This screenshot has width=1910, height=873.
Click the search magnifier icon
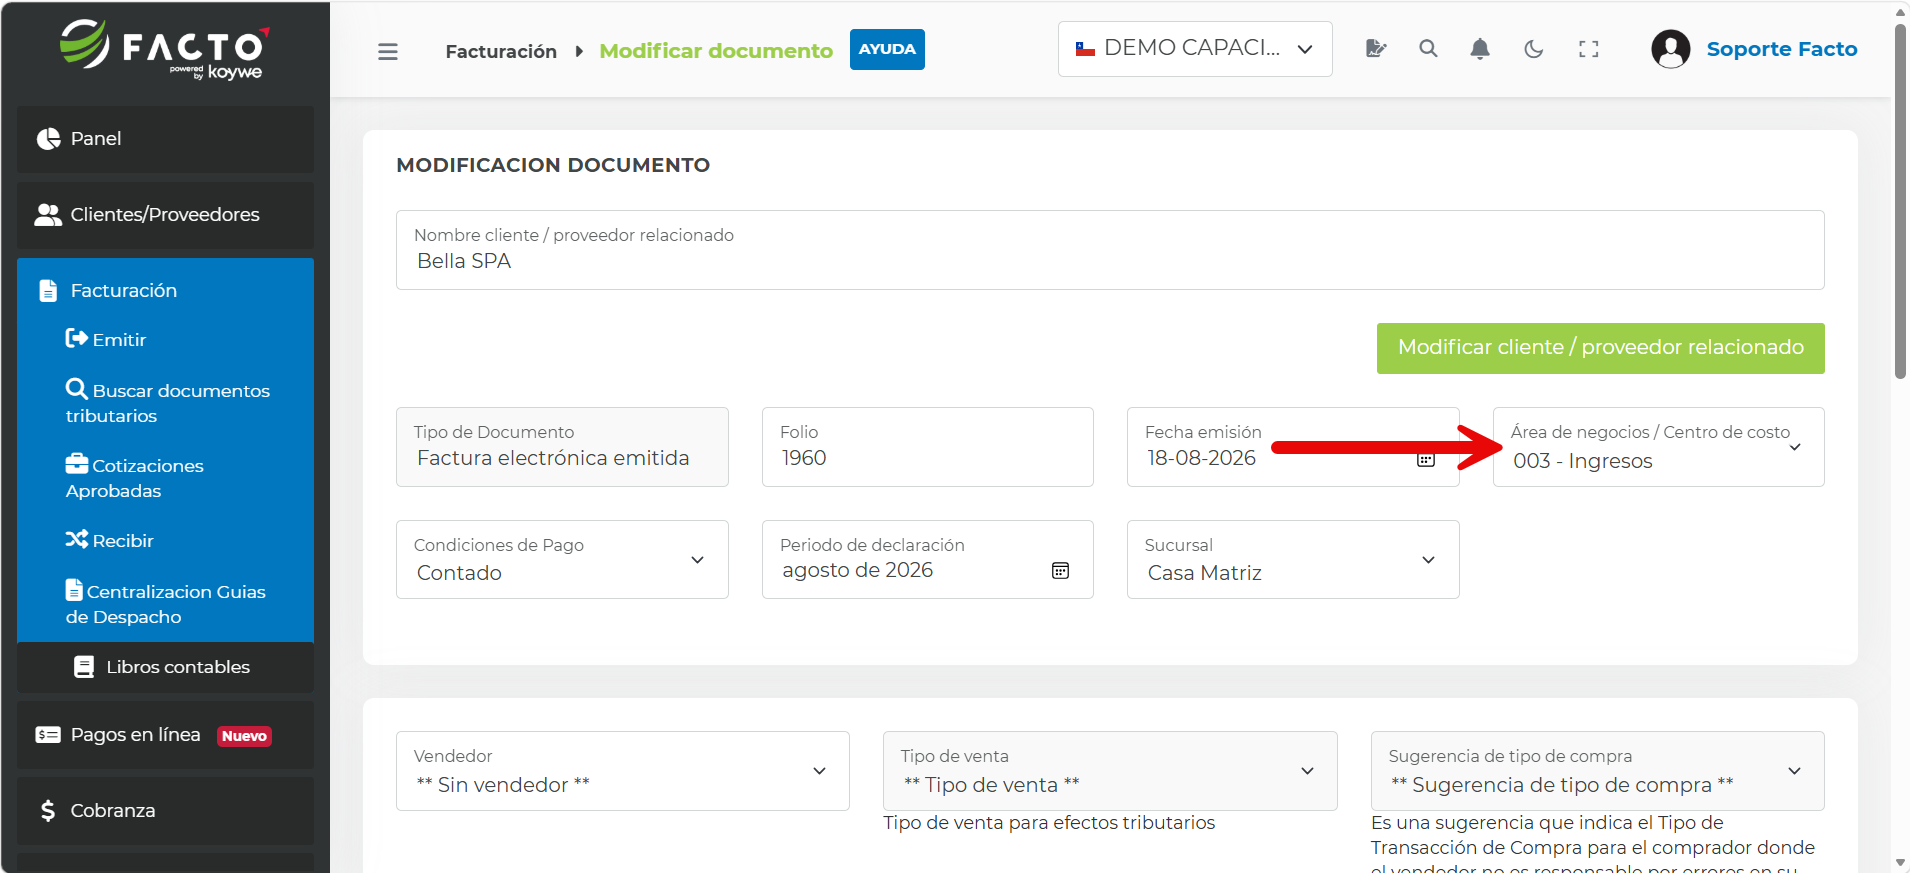pyautogui.click(x=1428, y=48)
